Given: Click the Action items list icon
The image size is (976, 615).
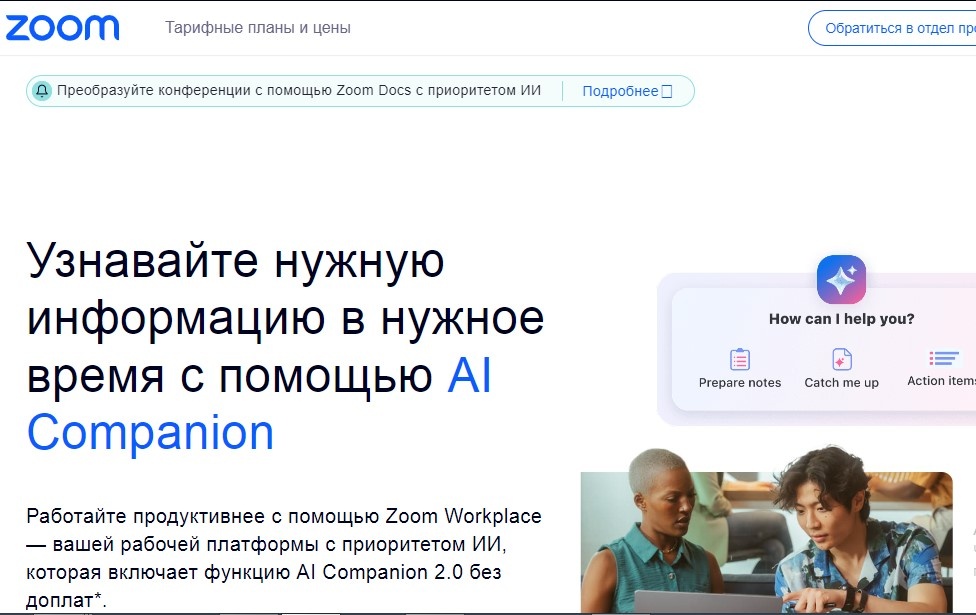Looking at the screenshot, I should tap(944, 359).
